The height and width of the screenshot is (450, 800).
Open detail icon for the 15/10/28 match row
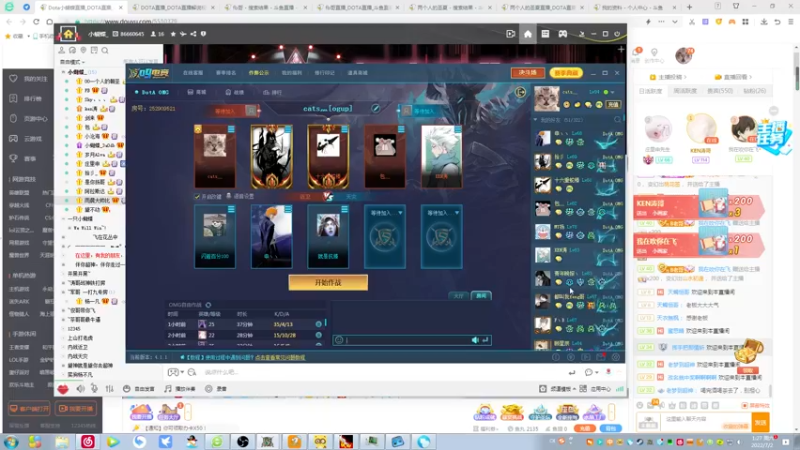[x=318, y=335]
